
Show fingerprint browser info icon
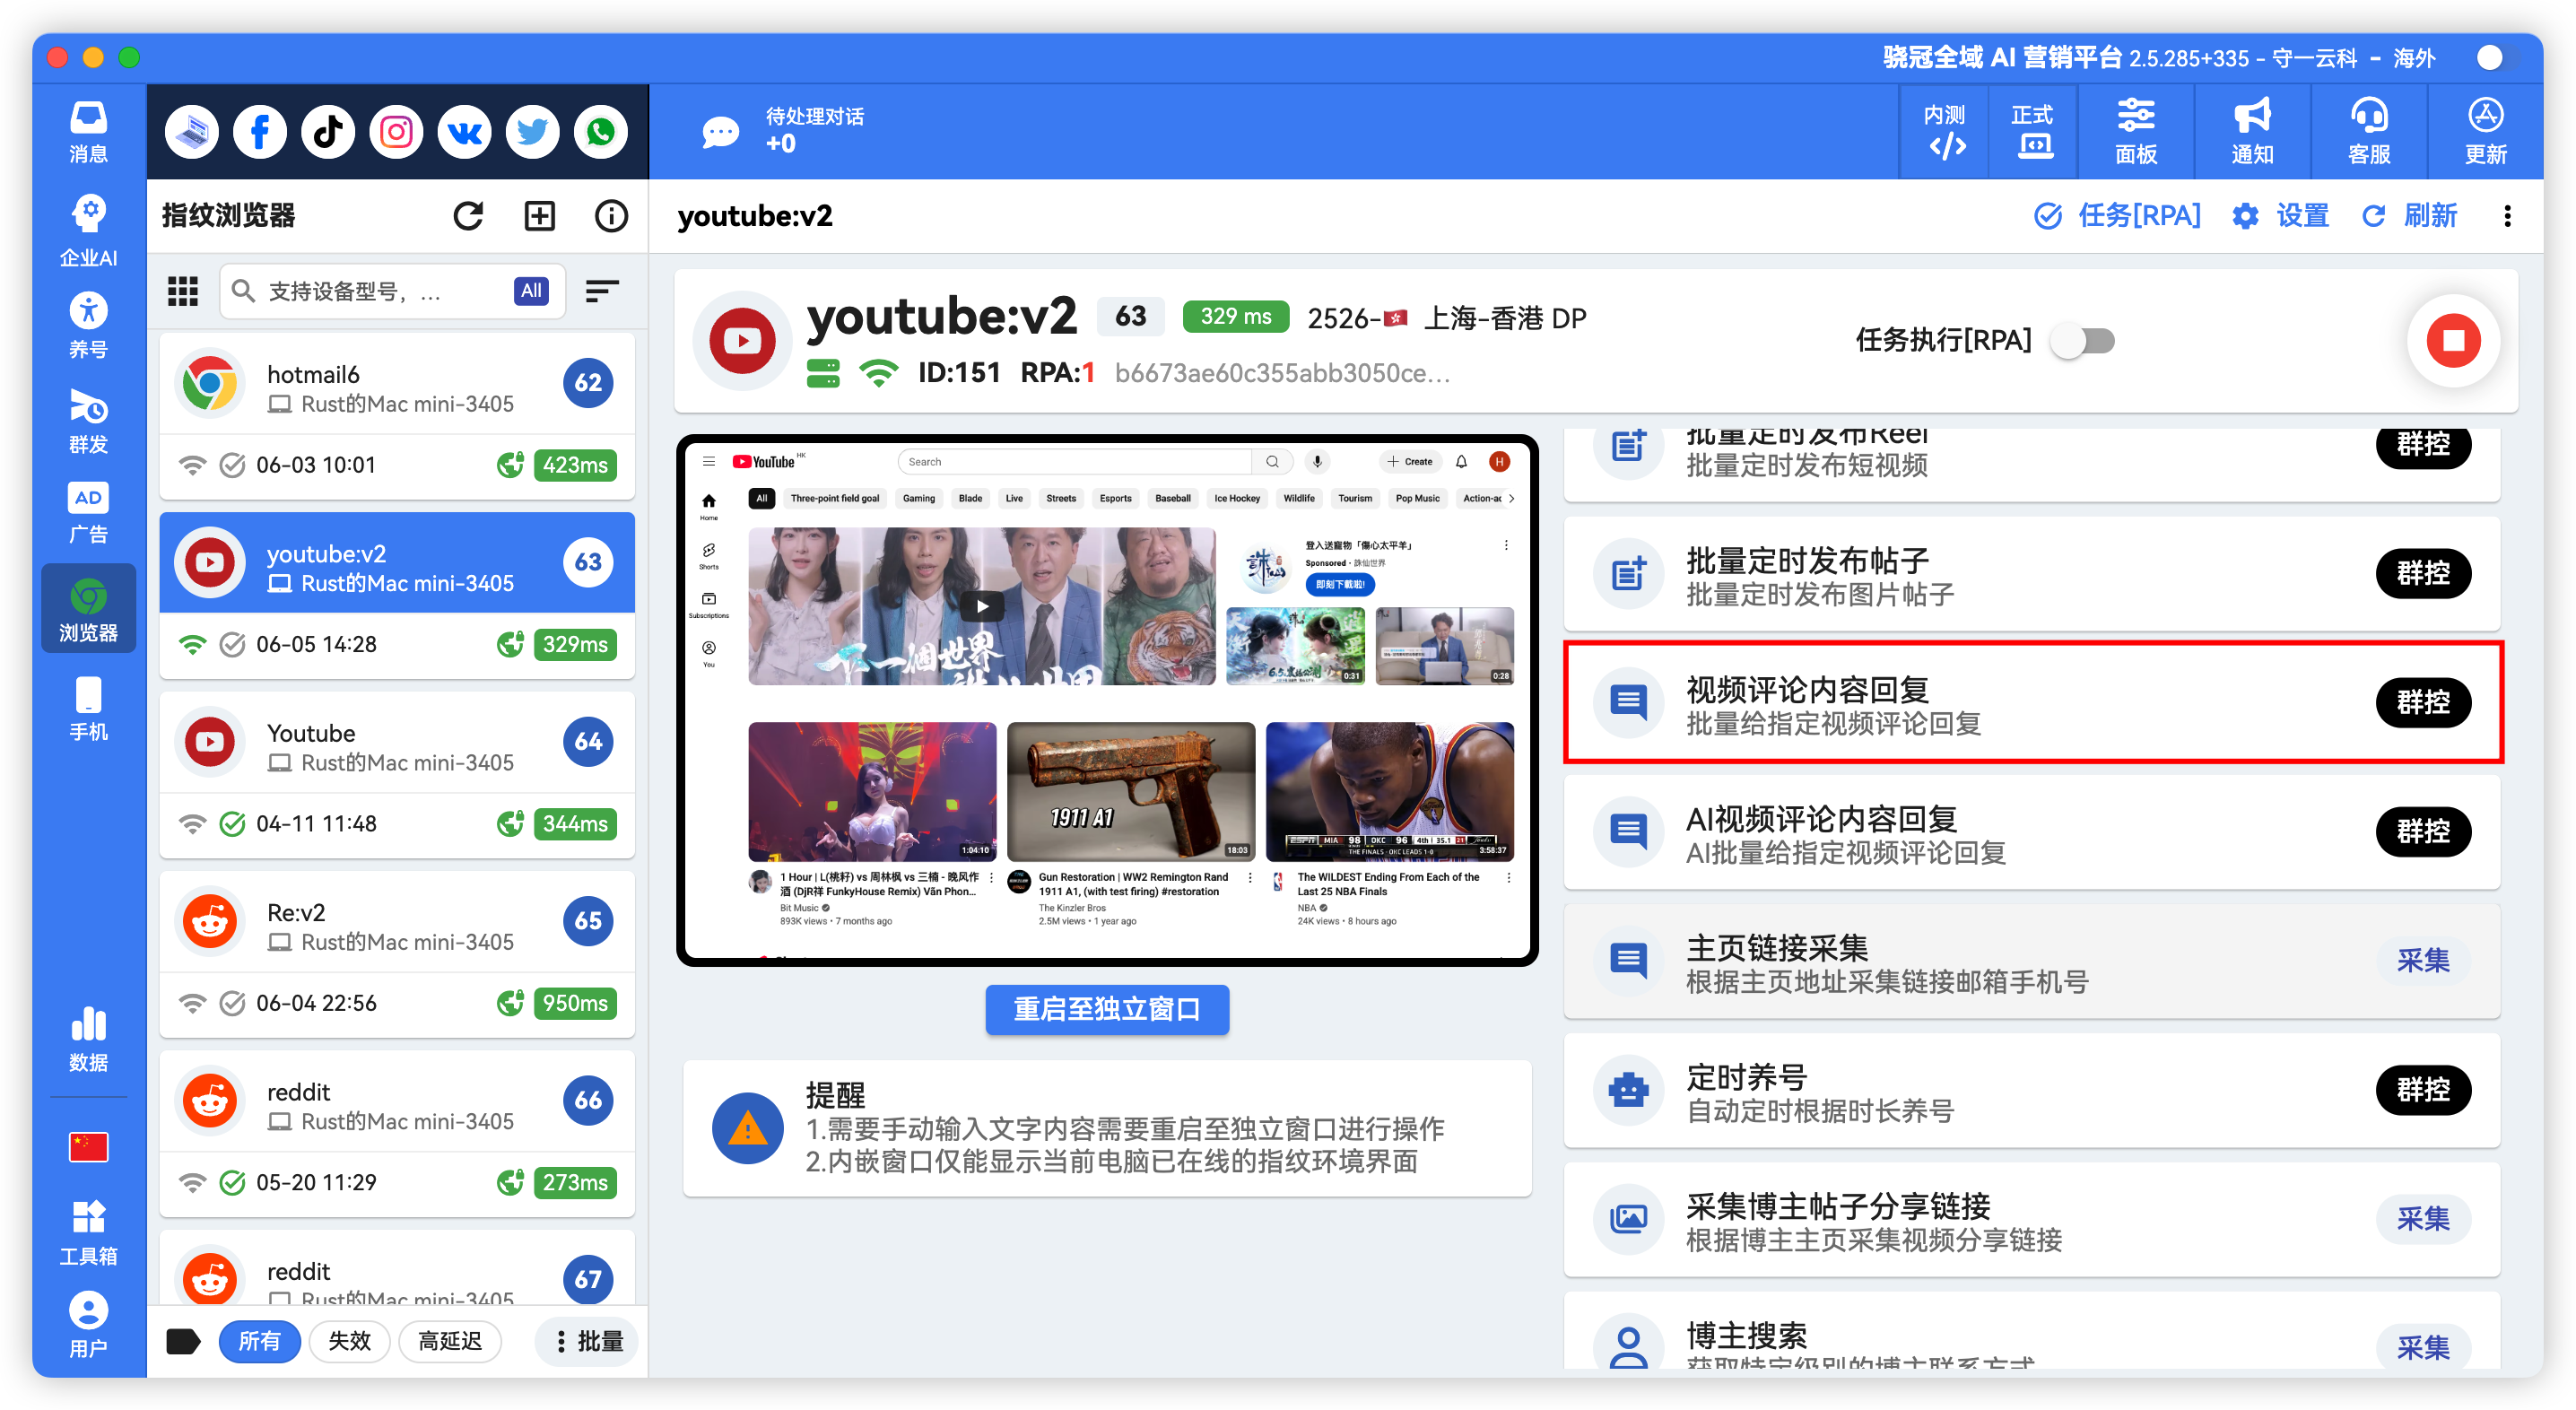[611, 216]
